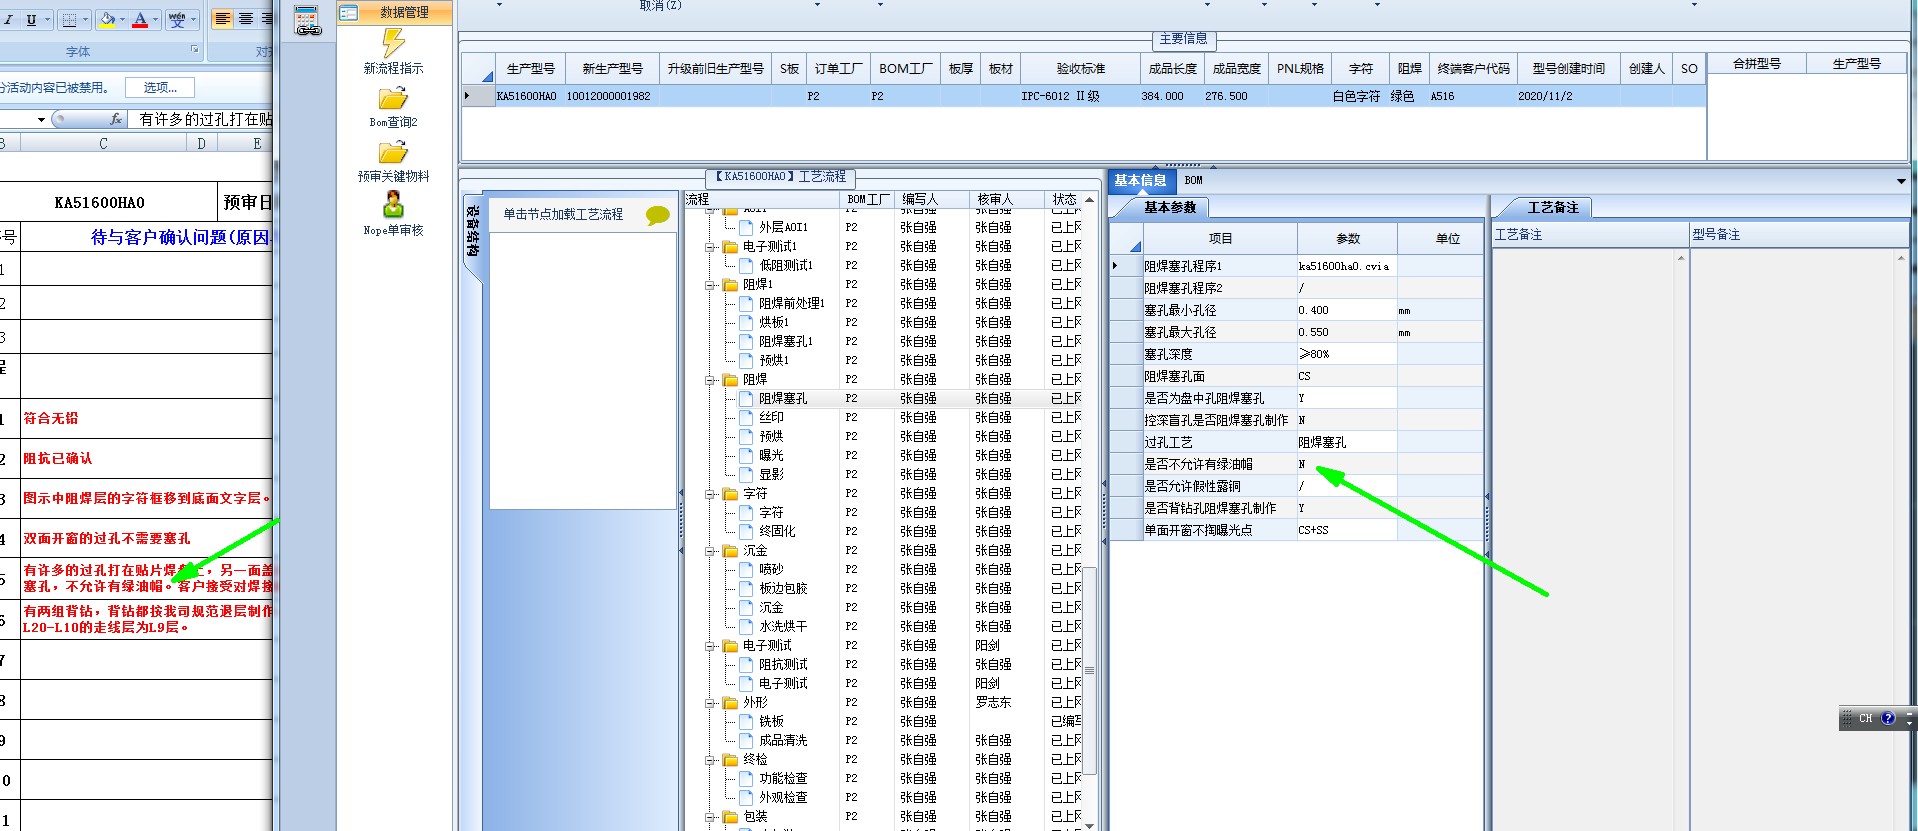Click the 合拼型号 column header
The width and height of the screenshot is (1918, 831).
pyautogui.click(x=1757, y=63)
